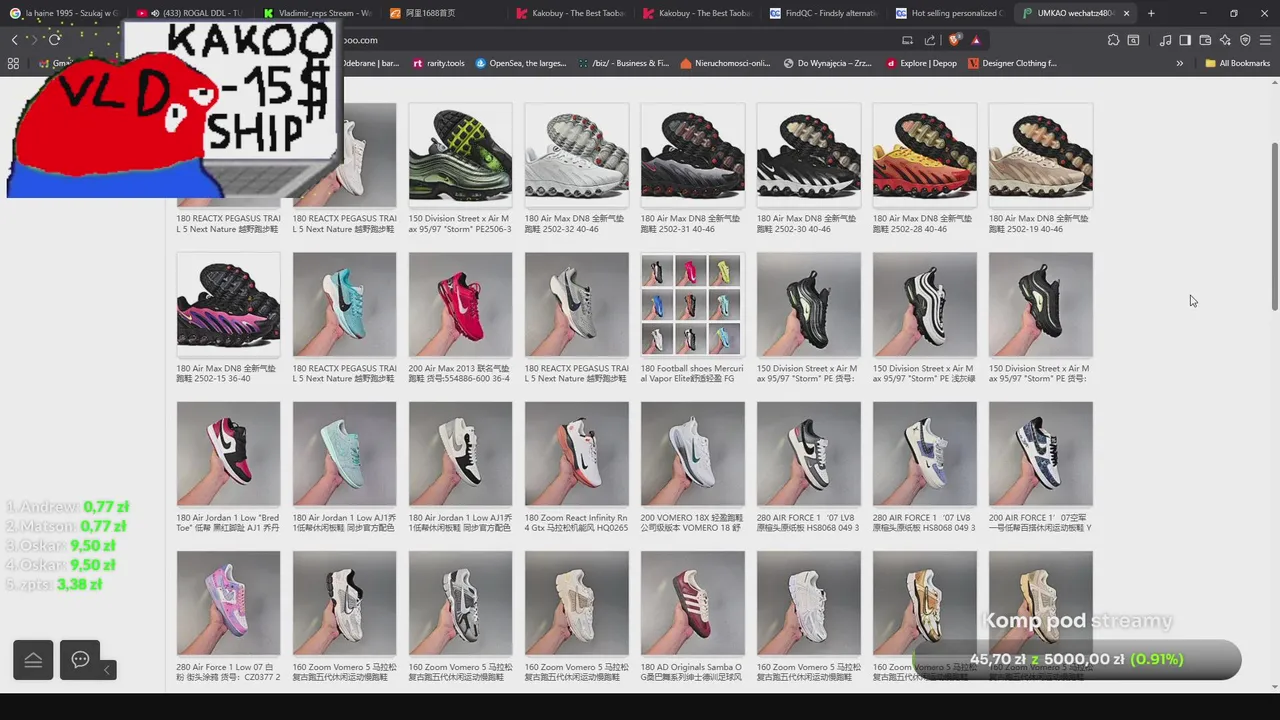Open the All Bookmarks folder
Image resolution: width=1280 pixels, height=720 pixels.
pyautogui.click(x=1237, y=63)
